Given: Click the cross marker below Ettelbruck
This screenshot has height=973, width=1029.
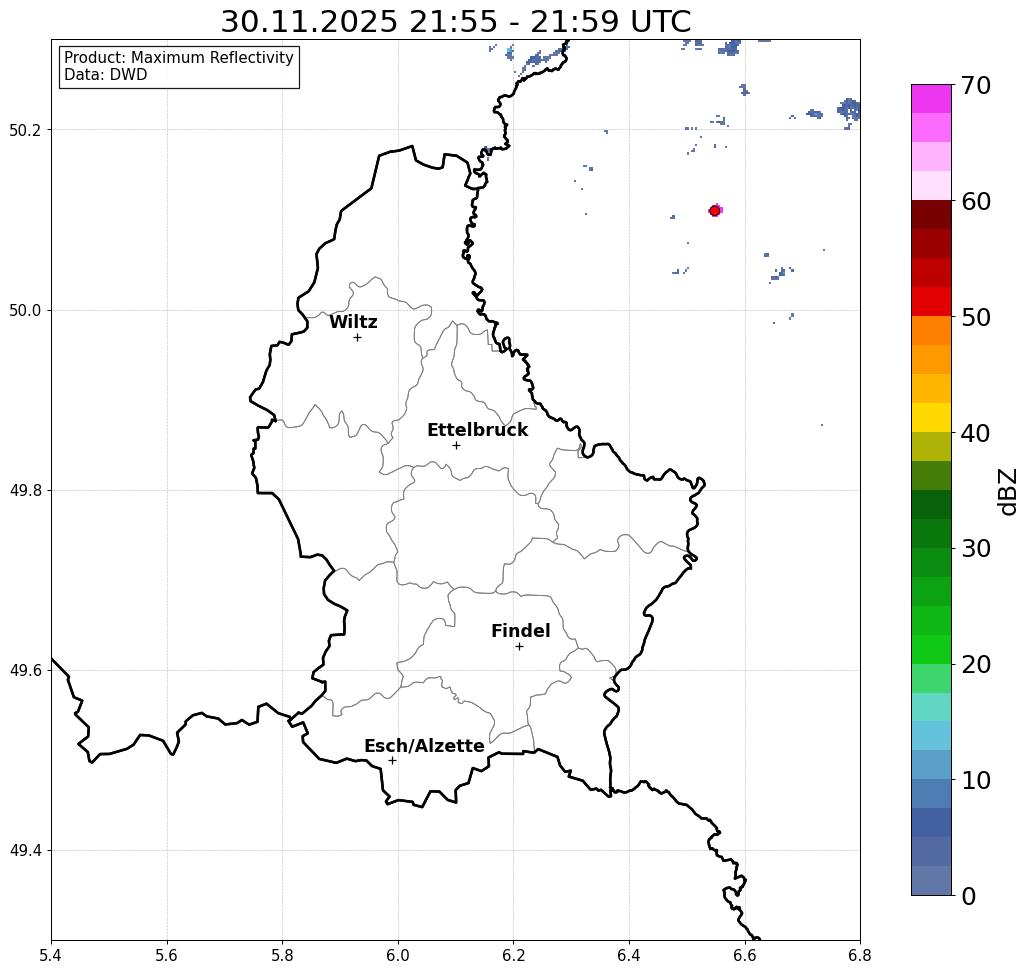Looking at the screenshot, I should pos(457,445).
